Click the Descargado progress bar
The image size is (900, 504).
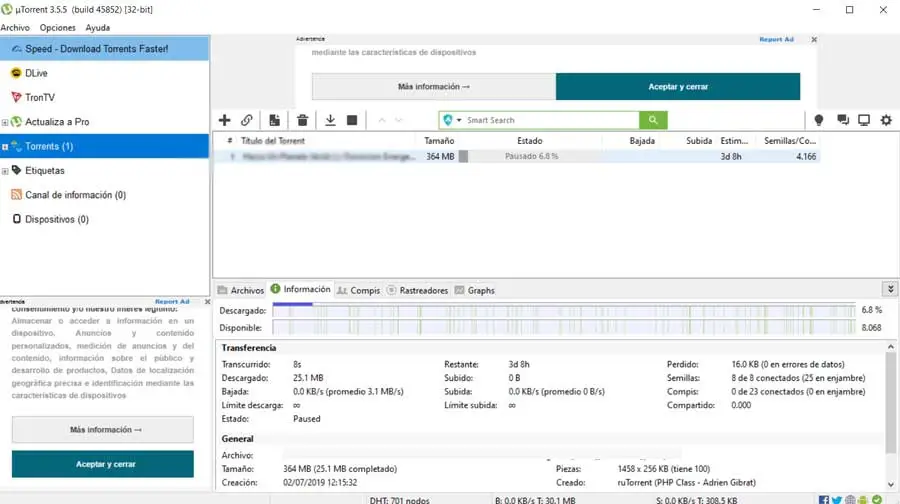(x=564, y=310)
